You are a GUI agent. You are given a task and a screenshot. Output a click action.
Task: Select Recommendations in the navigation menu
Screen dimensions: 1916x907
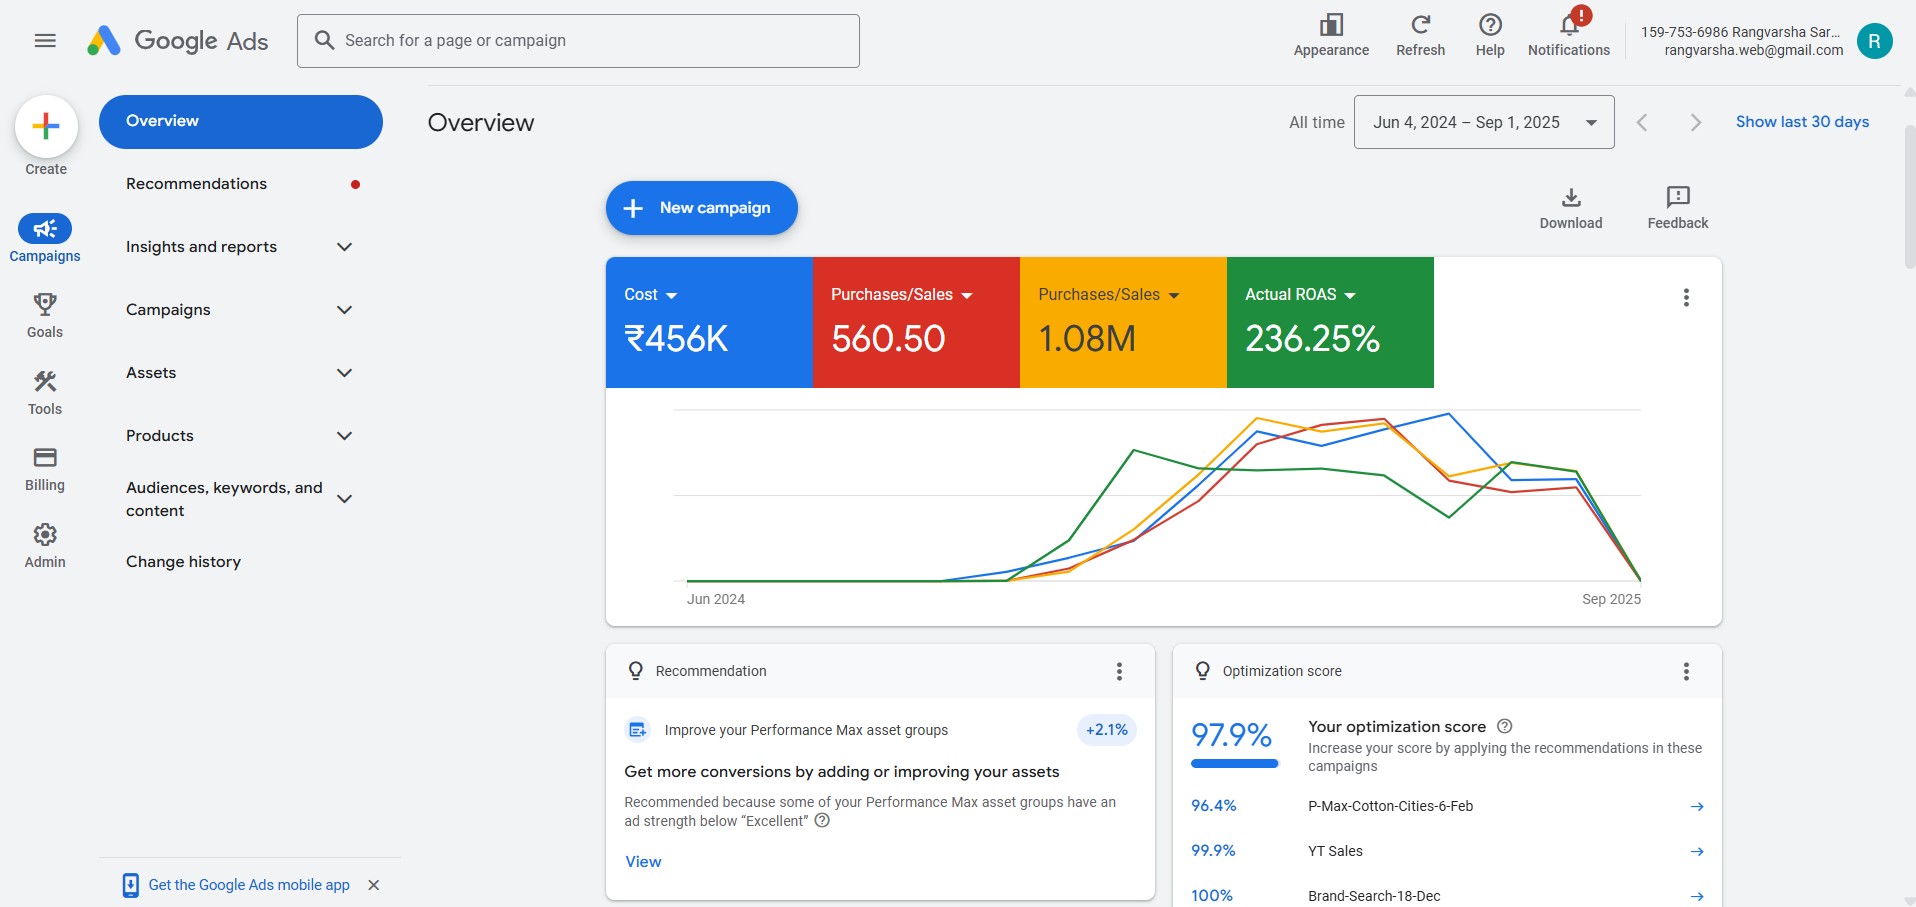(197, 184)
